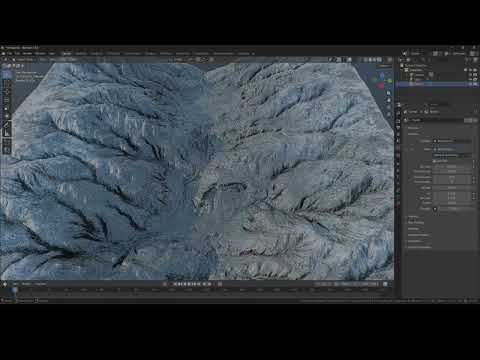
Task: Switch to the Geometry Nodes workspace tab
Action: pos(224,53)
